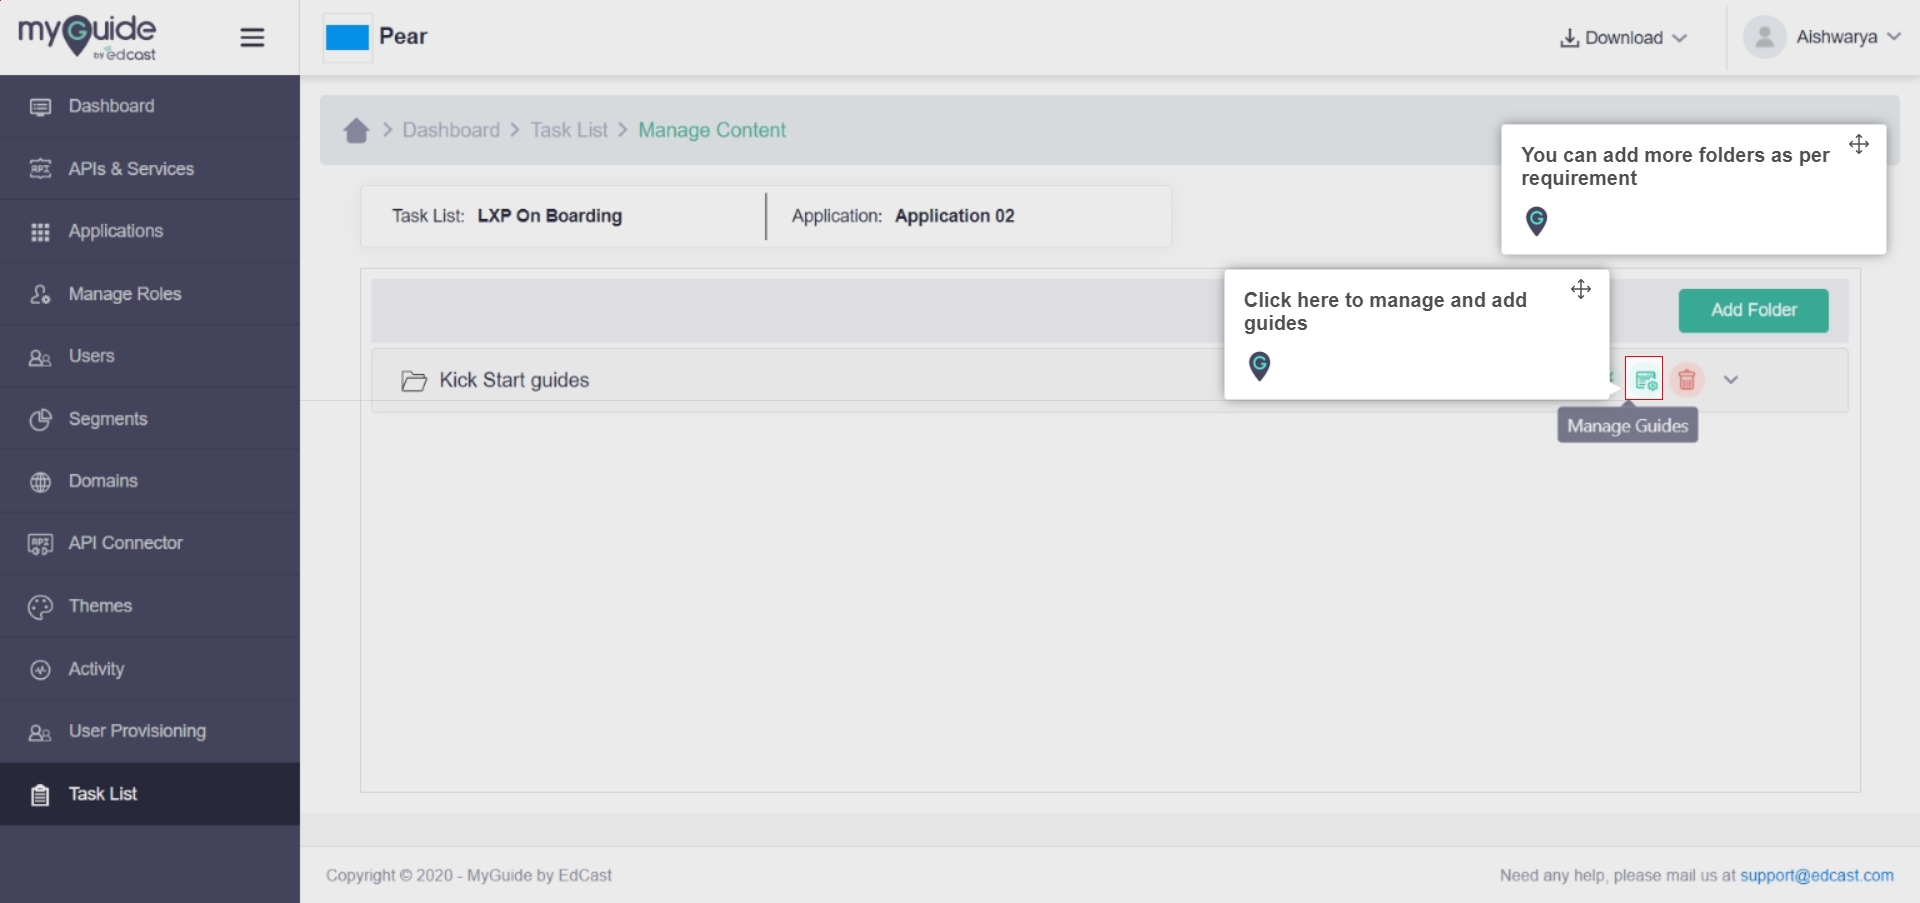Click the Dashboard sidebar icon
The height and width of the screenshot is (903, 1920).
point(40,107)
